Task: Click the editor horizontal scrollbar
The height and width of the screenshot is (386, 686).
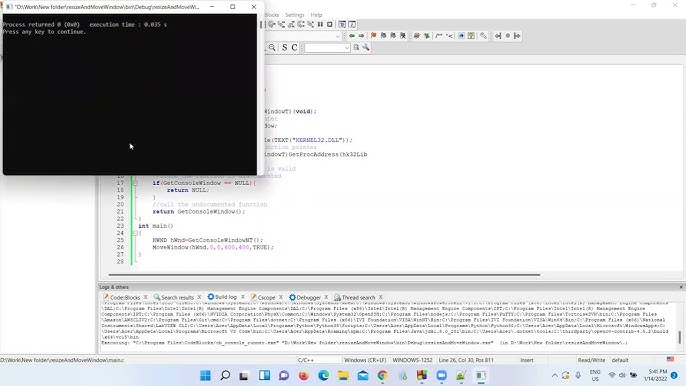Action: pyautogui.click(x=324, y=275)
